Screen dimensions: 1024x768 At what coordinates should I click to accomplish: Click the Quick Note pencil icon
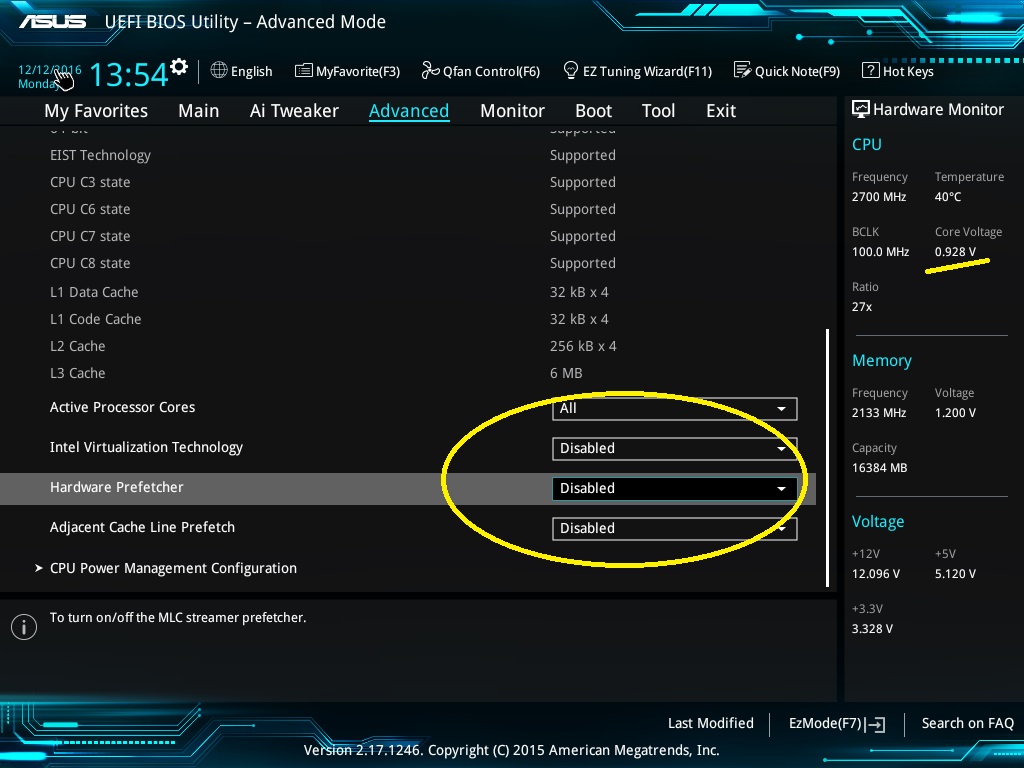tap(742, 70)
